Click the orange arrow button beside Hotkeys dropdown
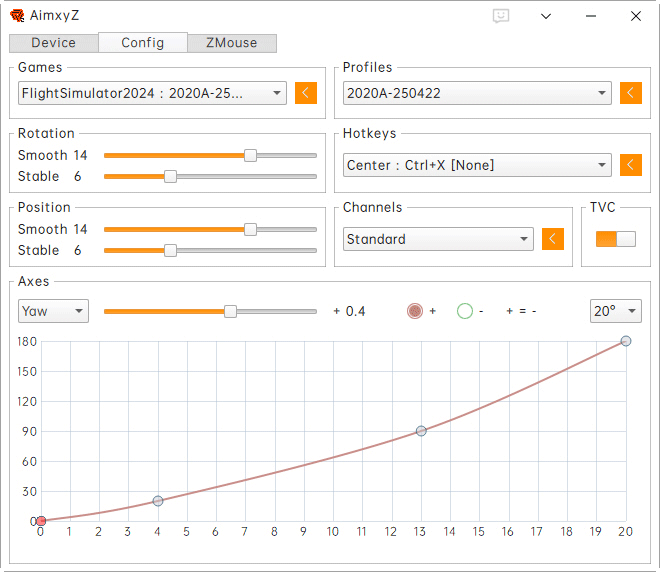Viewport: 660px width, 572px height. click(x=630, y=165)
